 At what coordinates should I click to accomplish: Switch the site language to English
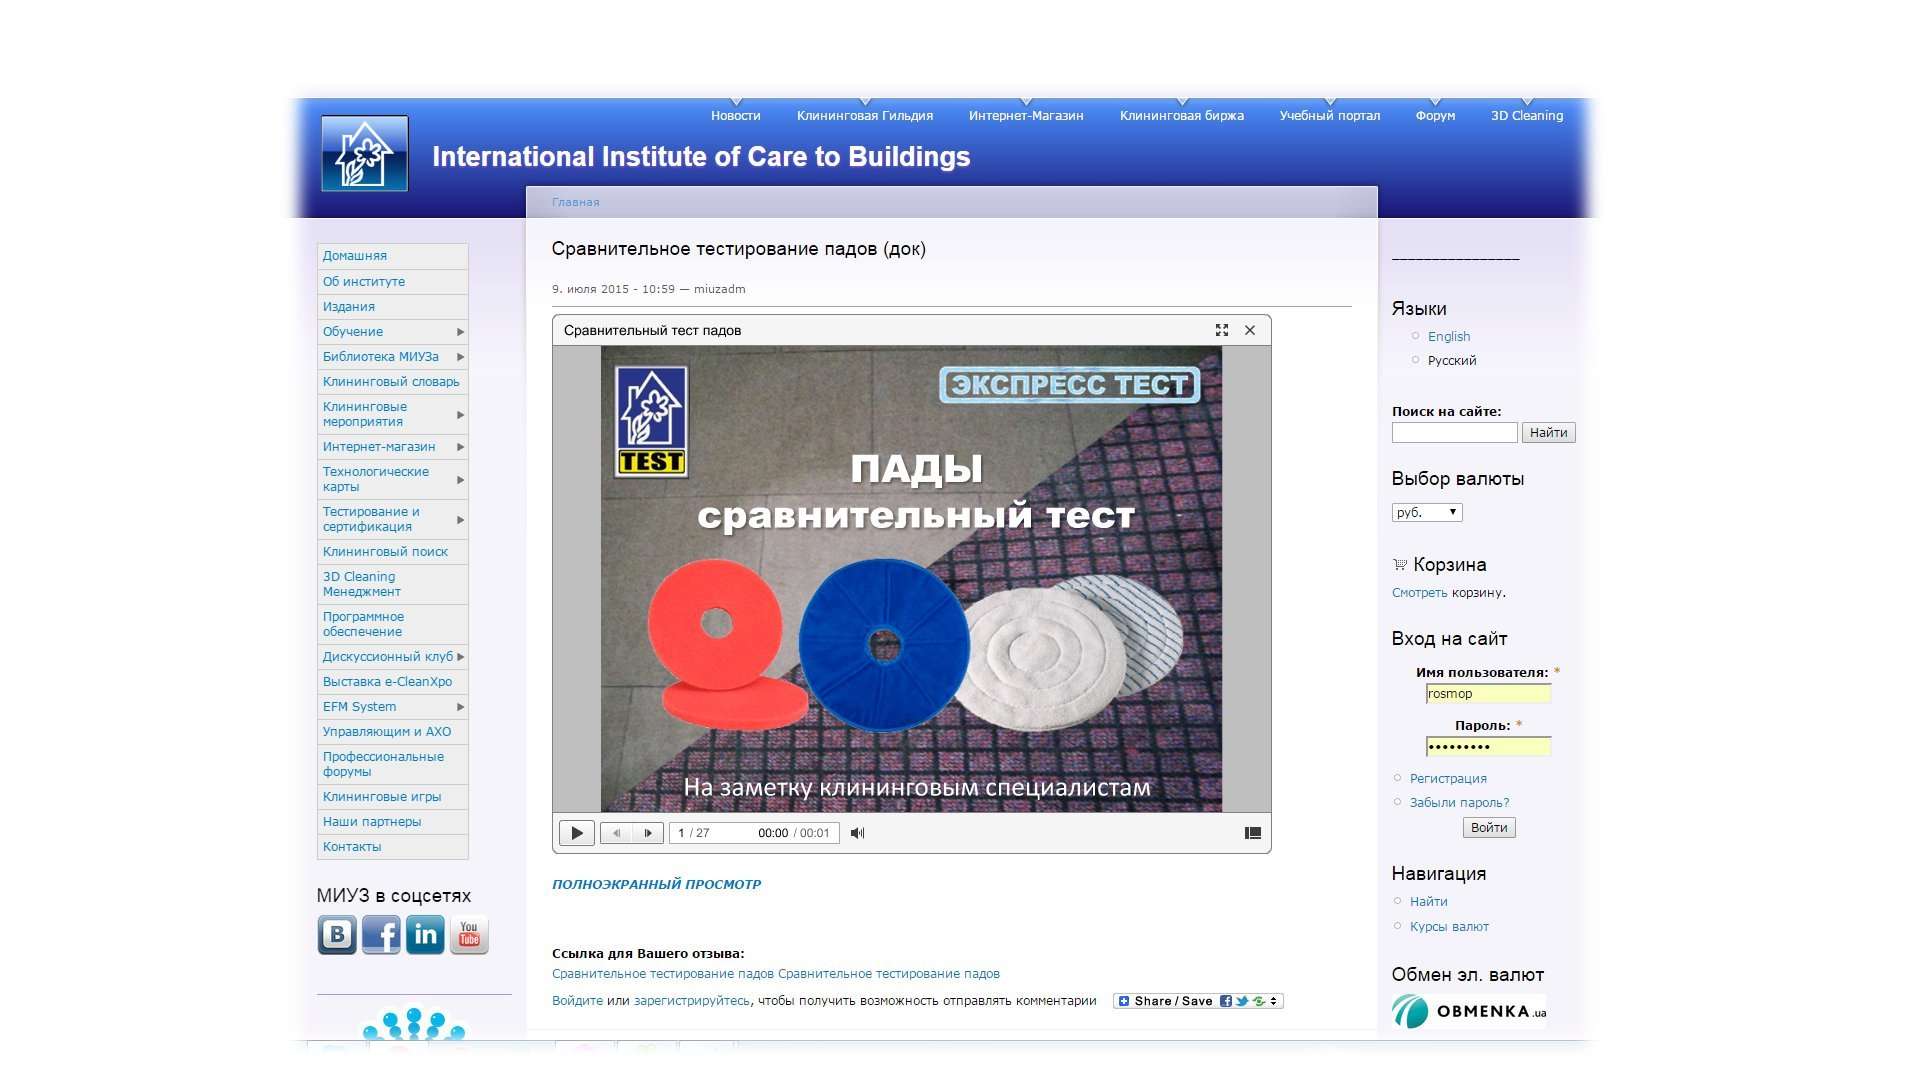pos(1449,337)
